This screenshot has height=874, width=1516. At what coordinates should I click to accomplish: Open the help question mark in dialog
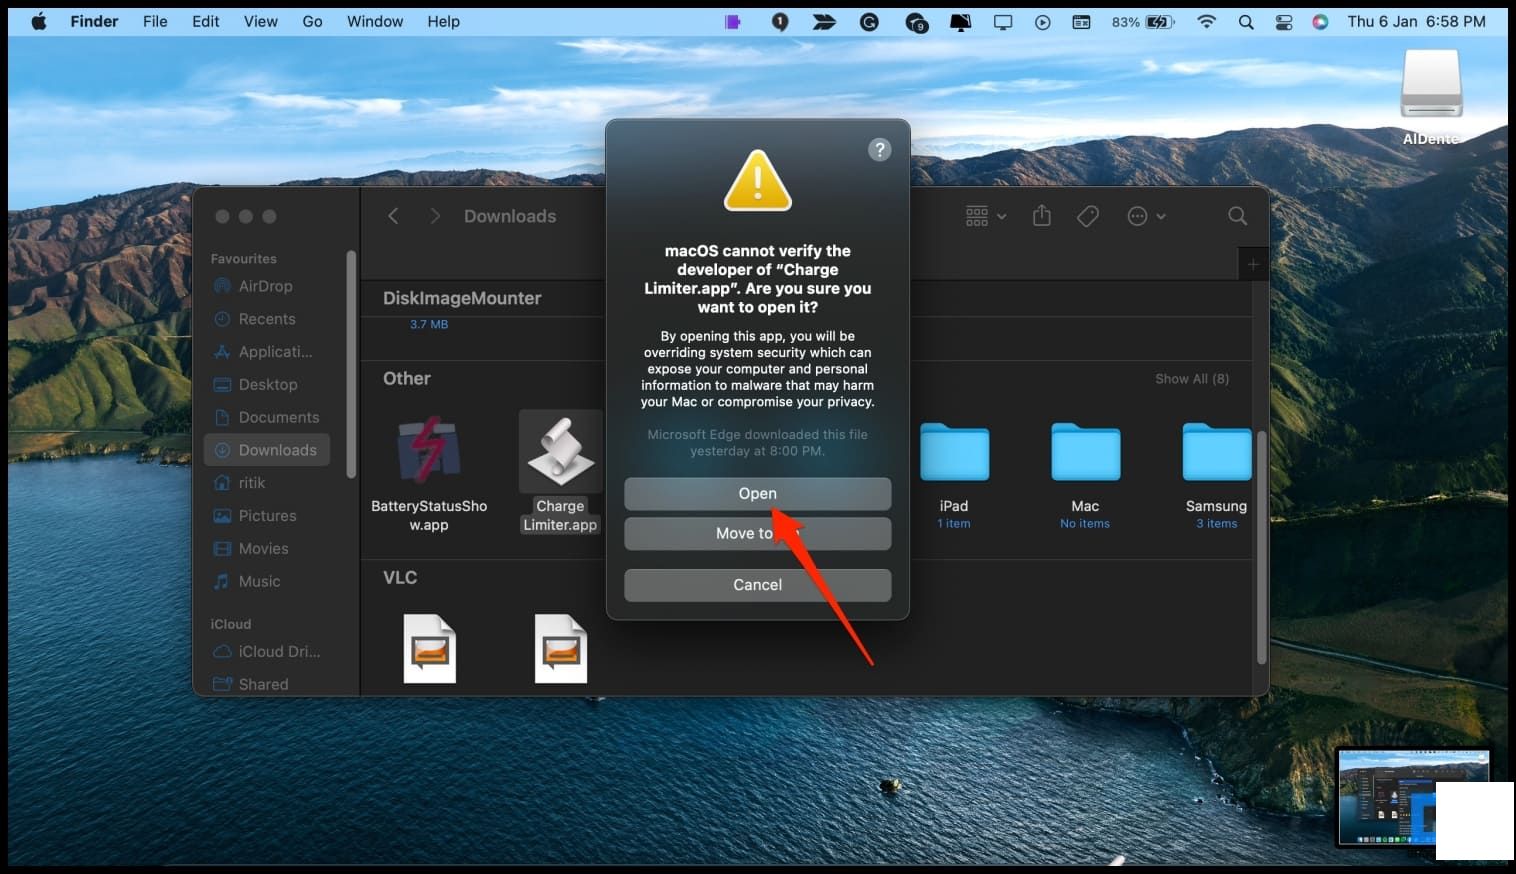[x=879, y=150]
